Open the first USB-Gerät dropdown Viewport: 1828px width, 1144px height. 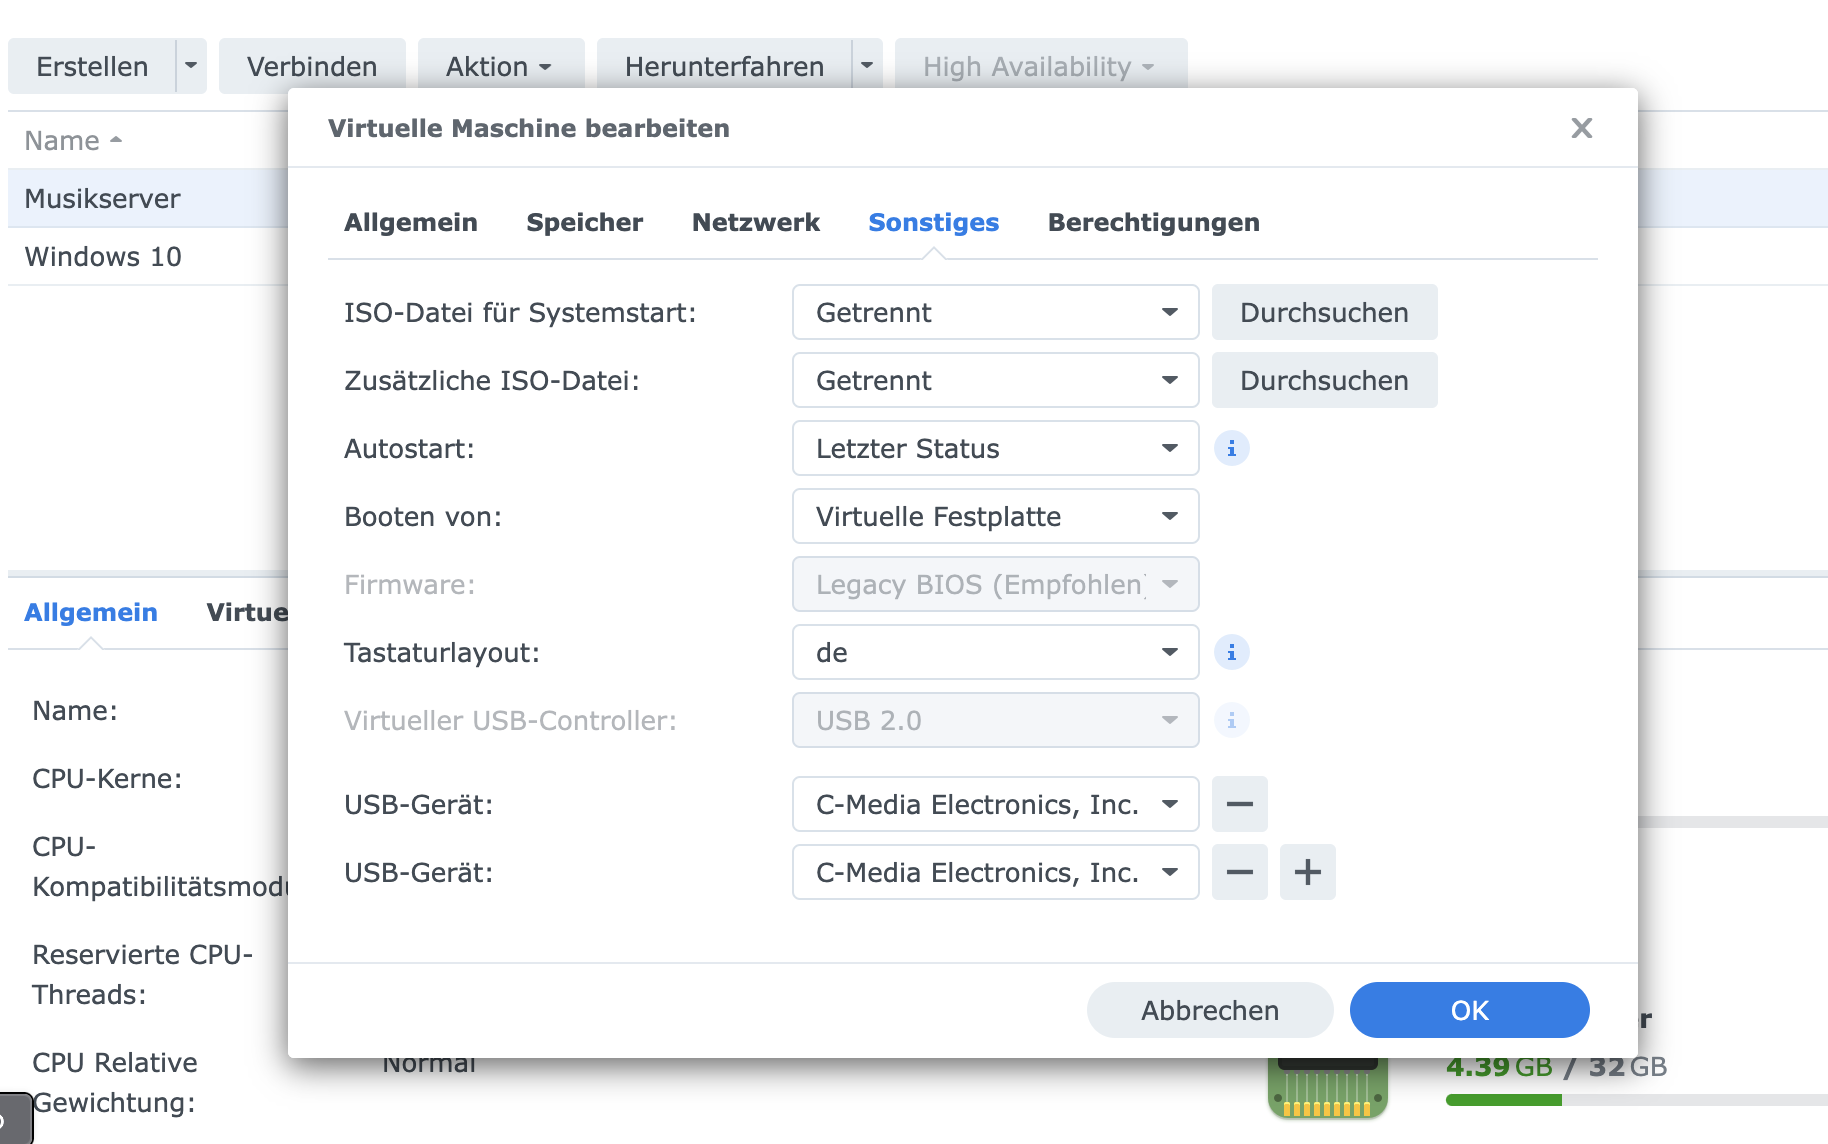click(995, 805)
